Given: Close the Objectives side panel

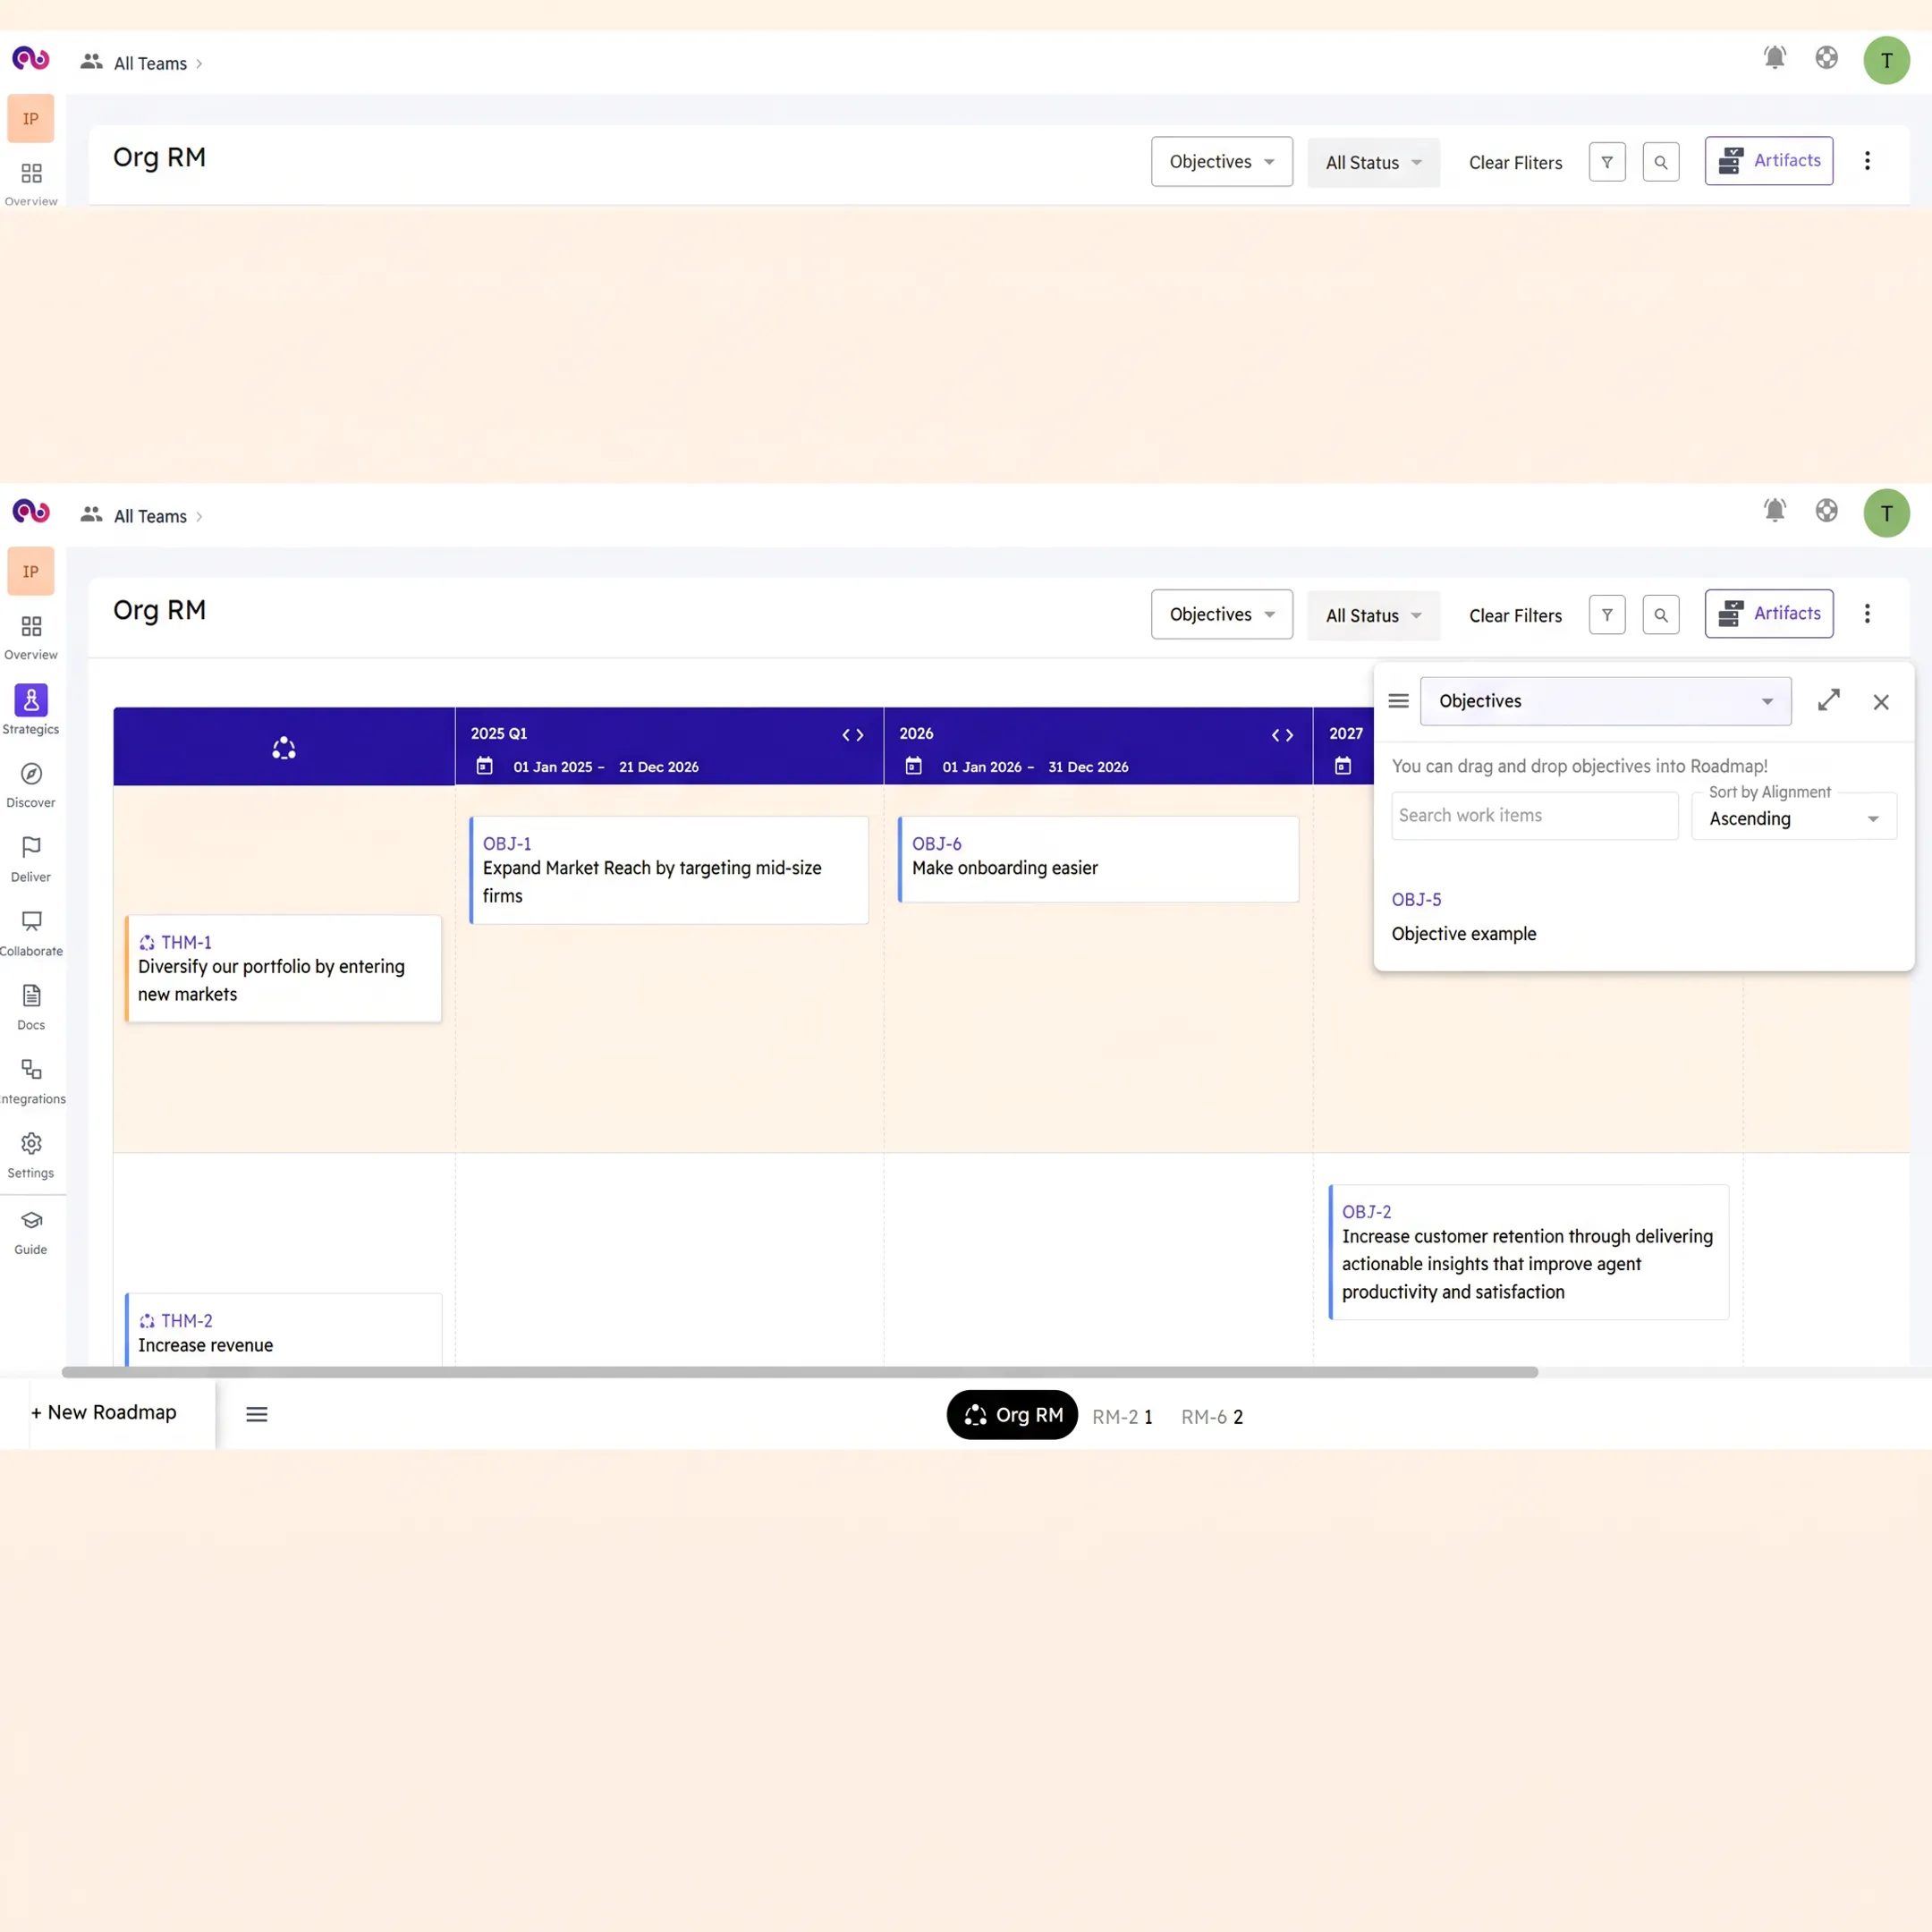Looking at the screenshot, I should [x=1881, y=702].
